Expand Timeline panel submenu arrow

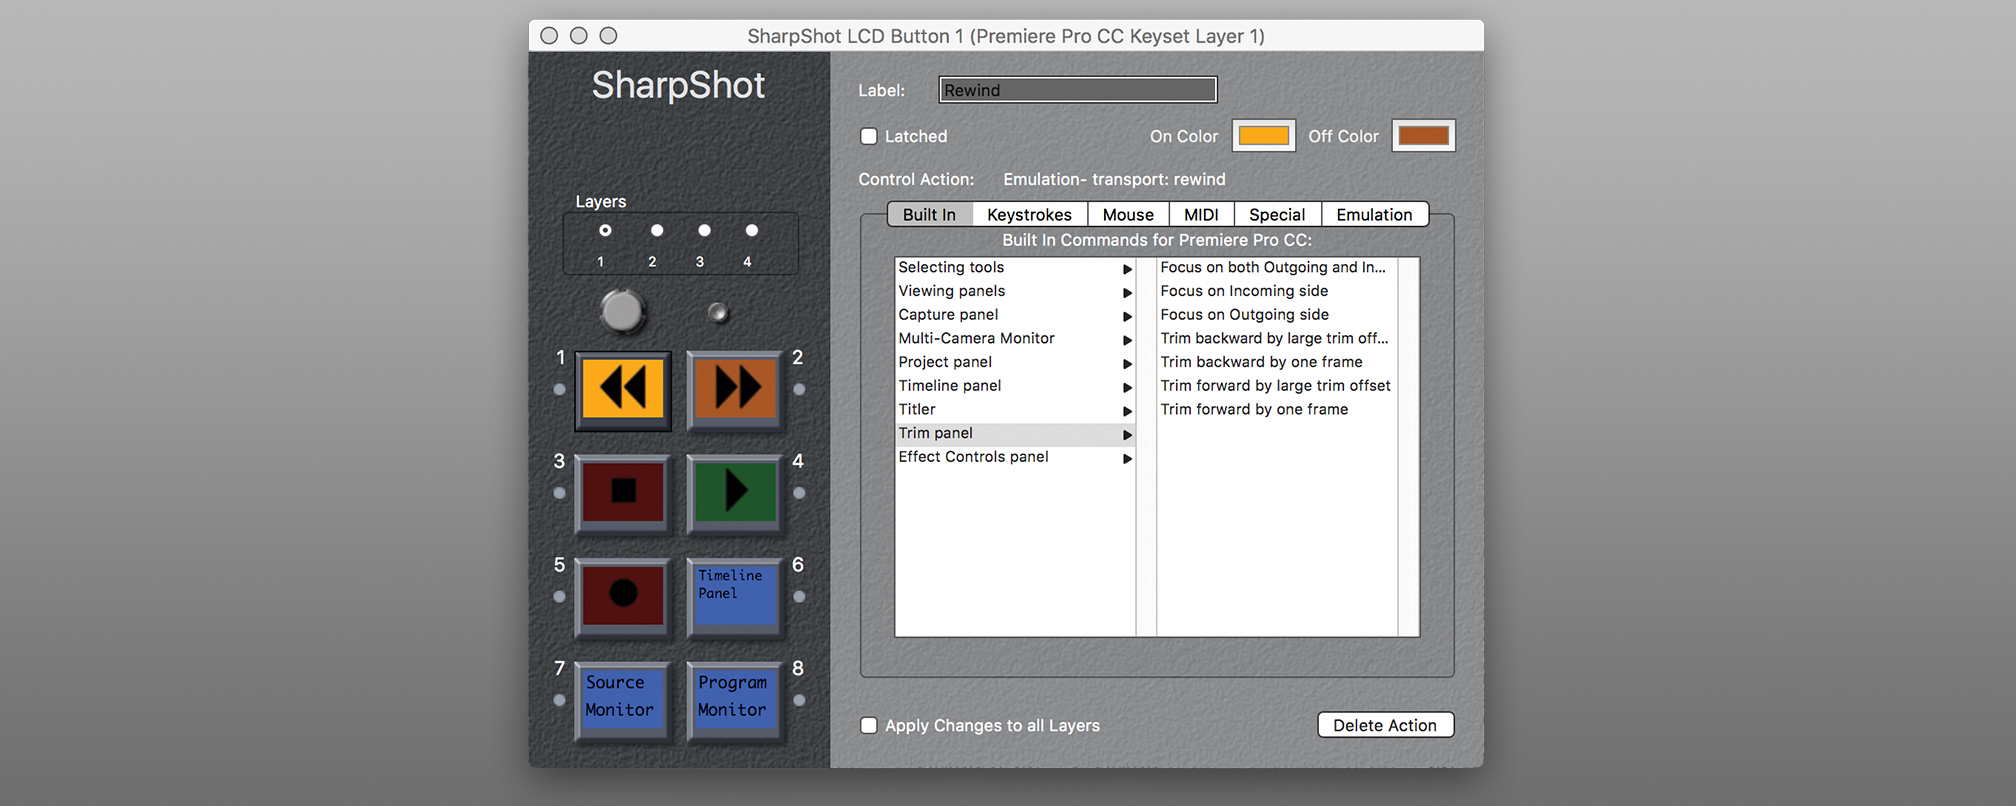pos(1127,387)
